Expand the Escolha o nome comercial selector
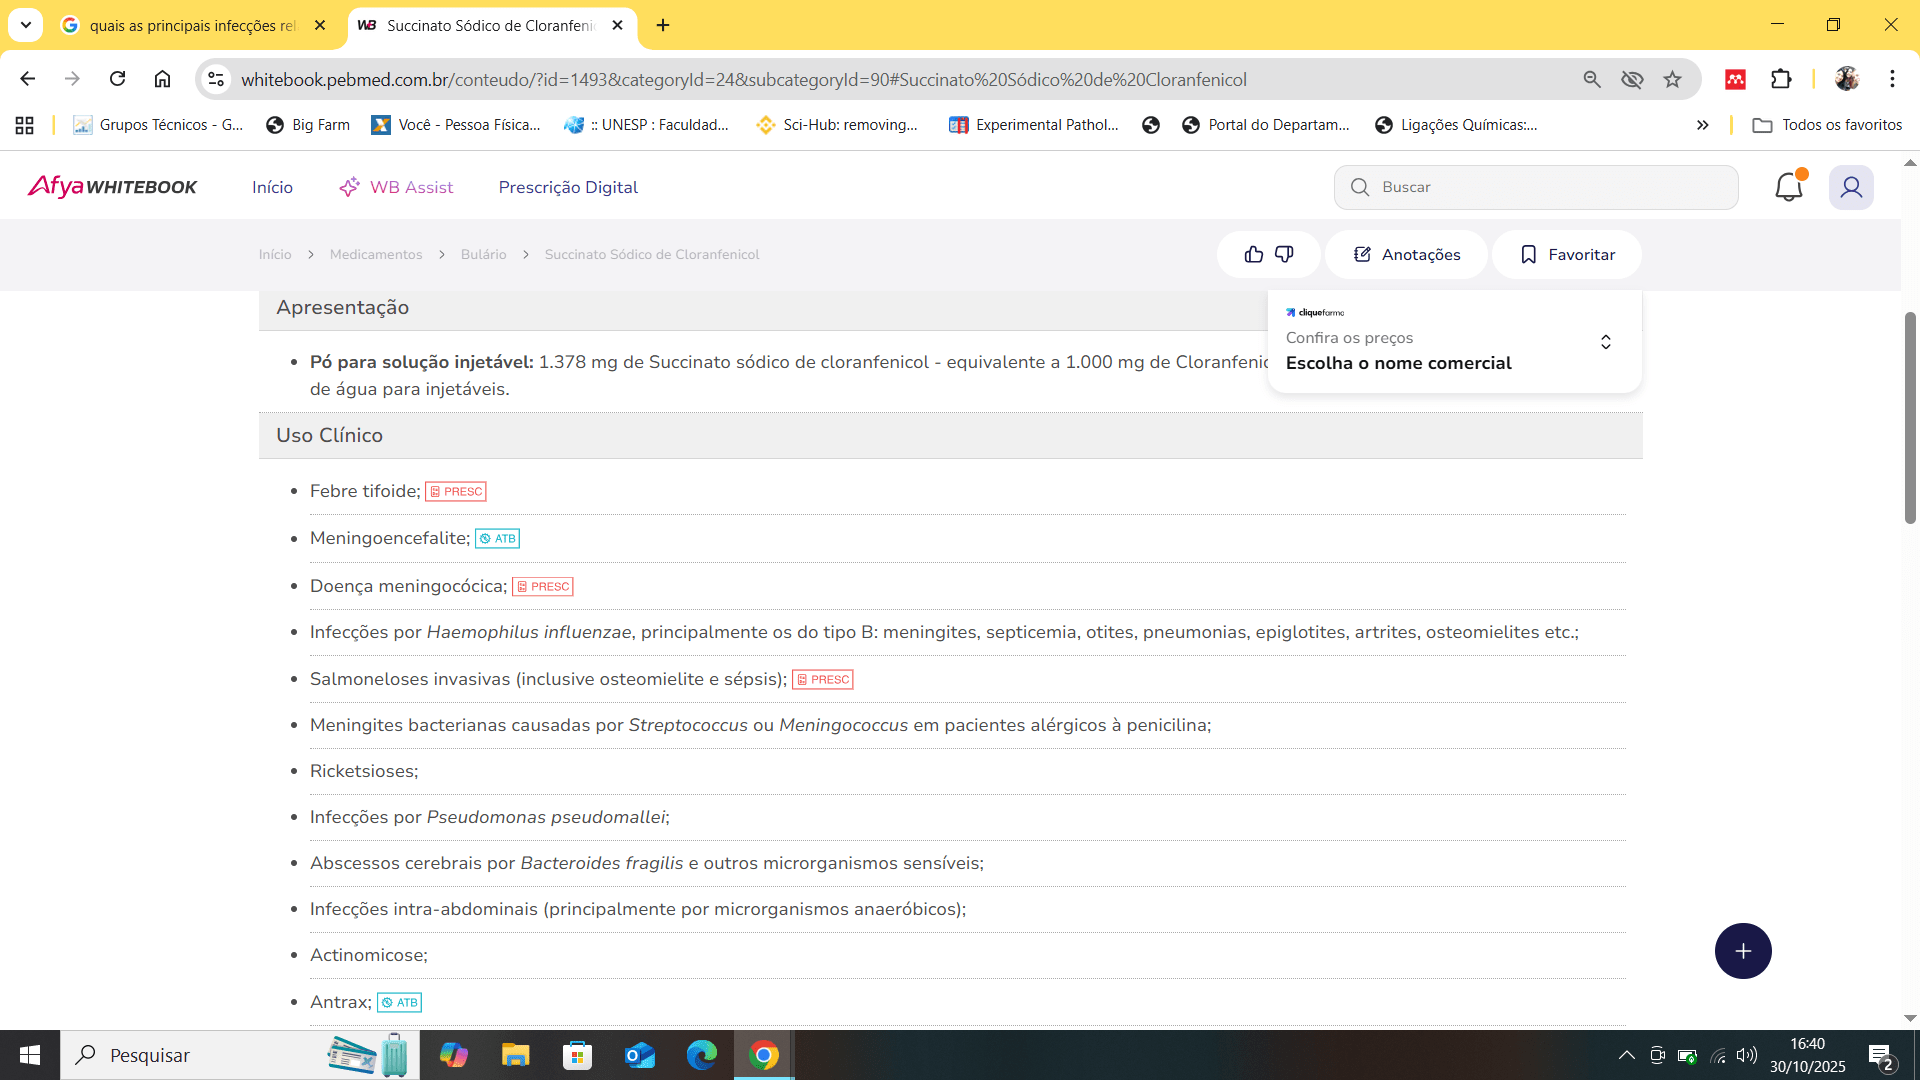Viewport: 1920px width, 1080px height. tap(1605, 342)
